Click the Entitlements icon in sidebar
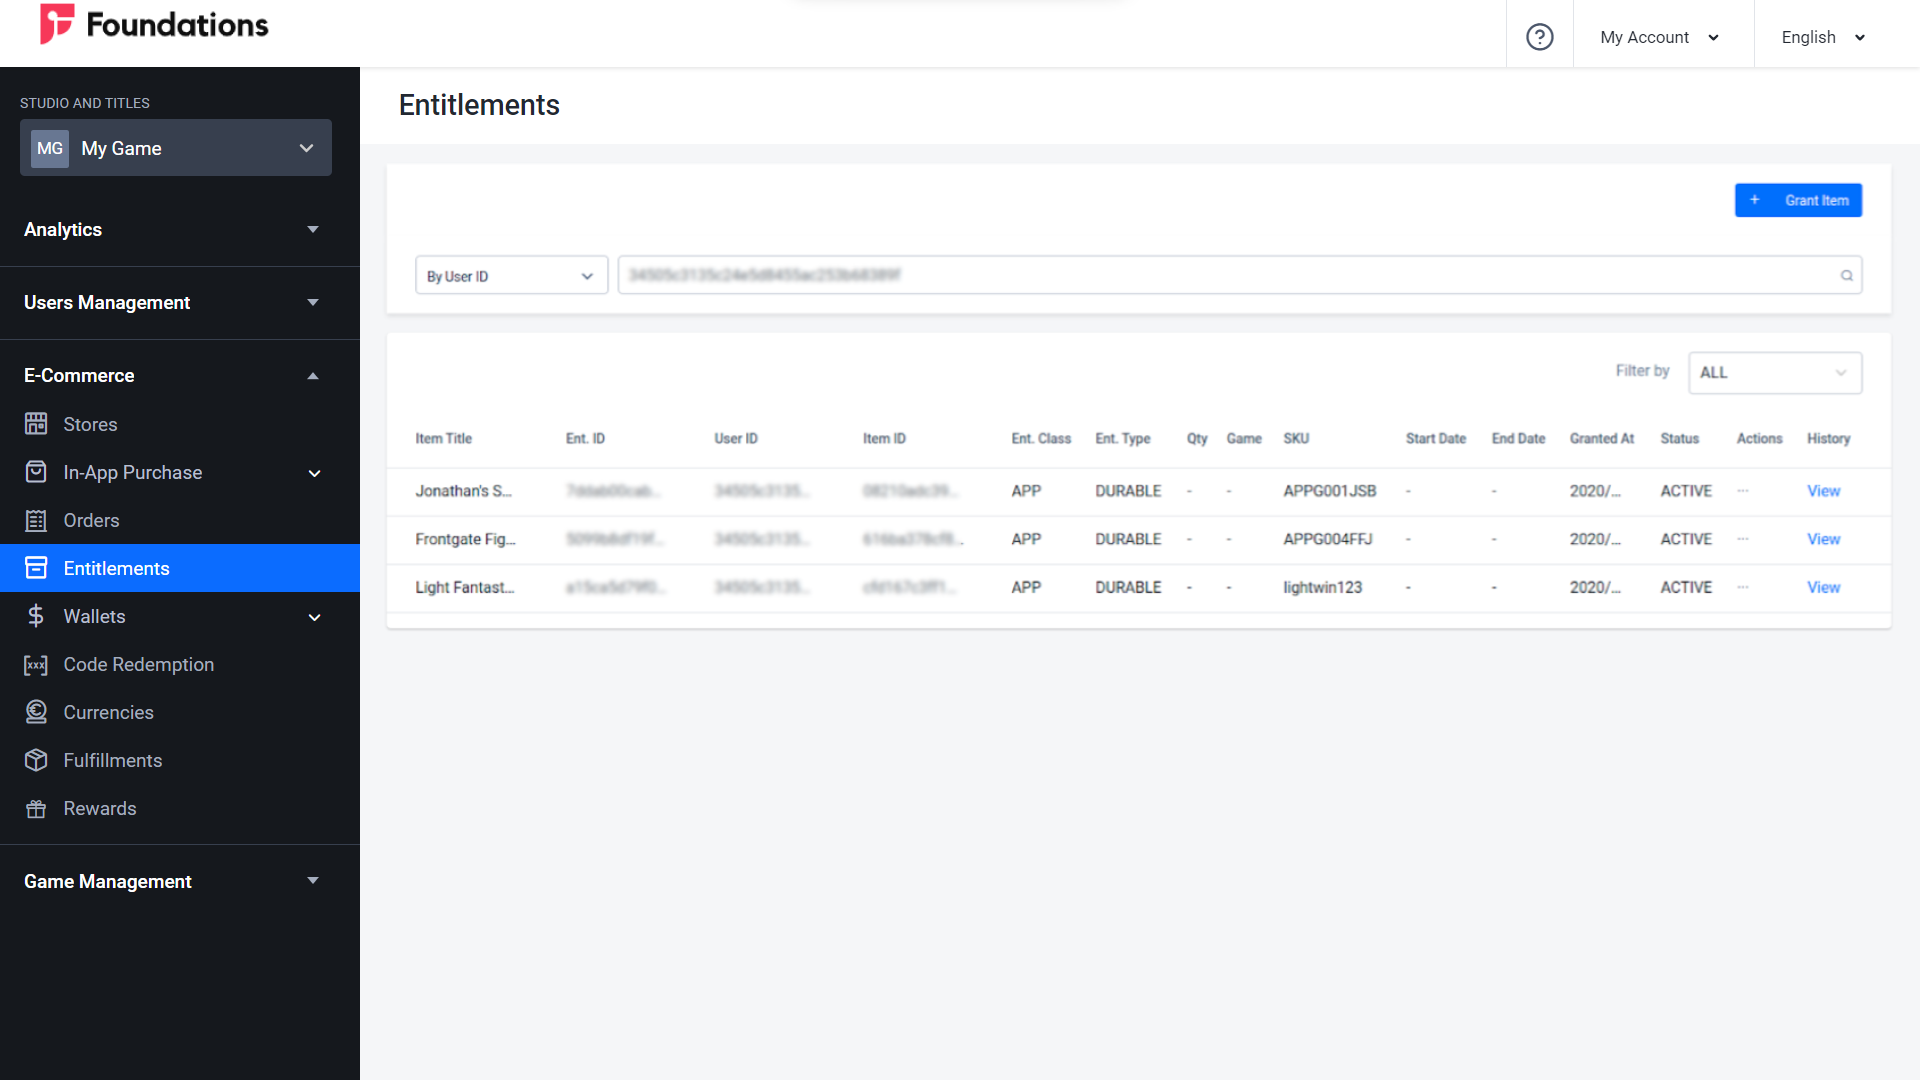This screenshot has height=1080, width=1920. [36, 568]
